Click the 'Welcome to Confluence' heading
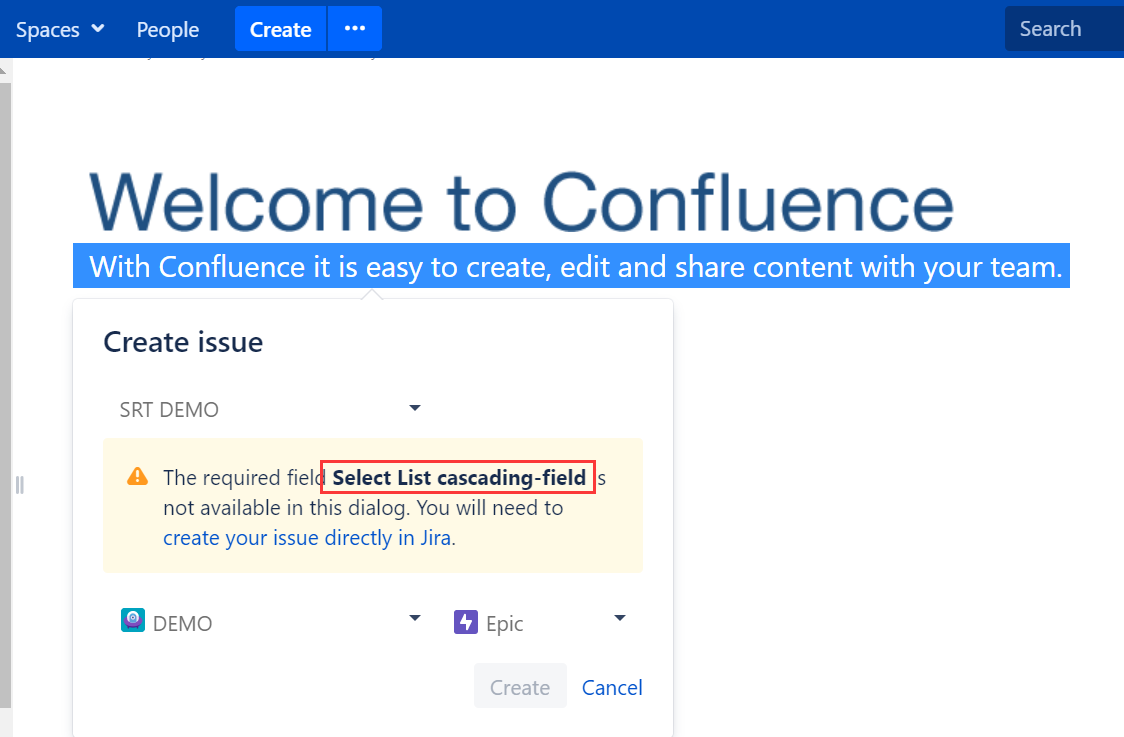 point(521,203)
